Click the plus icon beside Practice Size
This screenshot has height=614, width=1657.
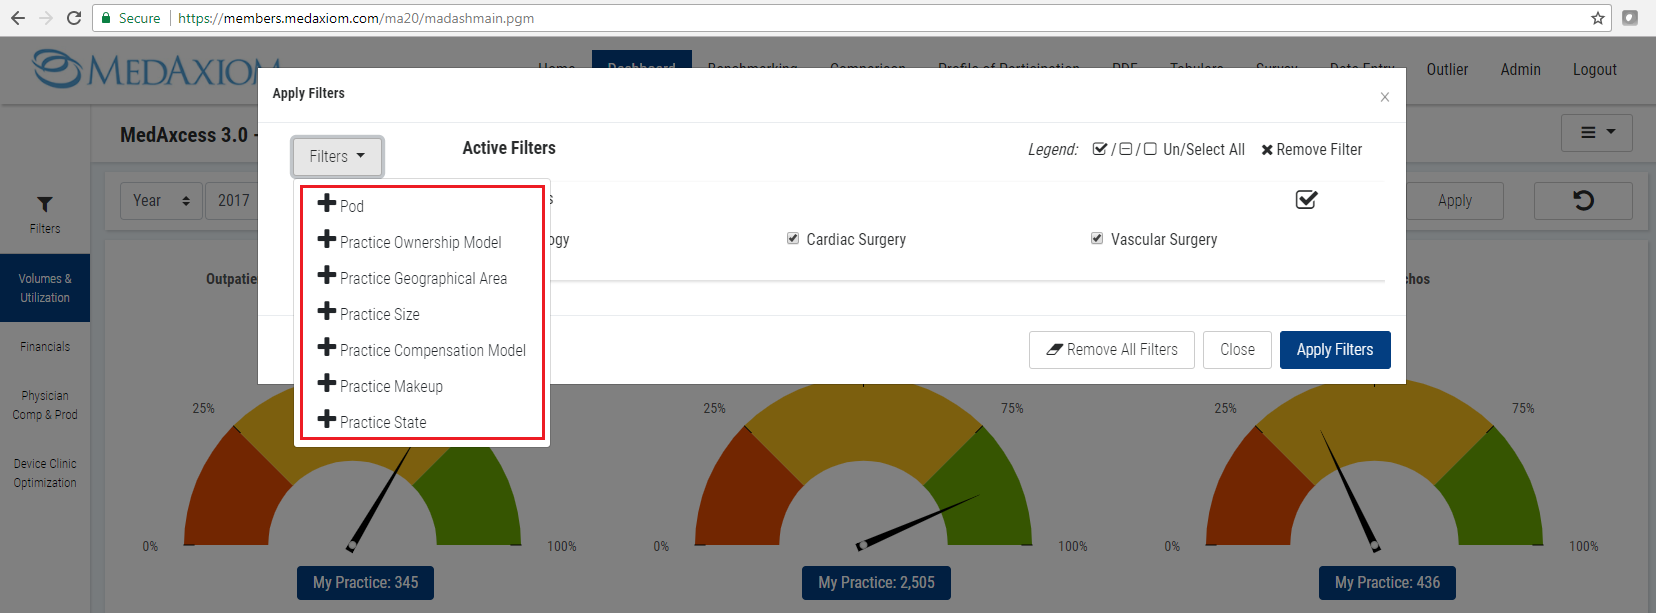[327, 311]
